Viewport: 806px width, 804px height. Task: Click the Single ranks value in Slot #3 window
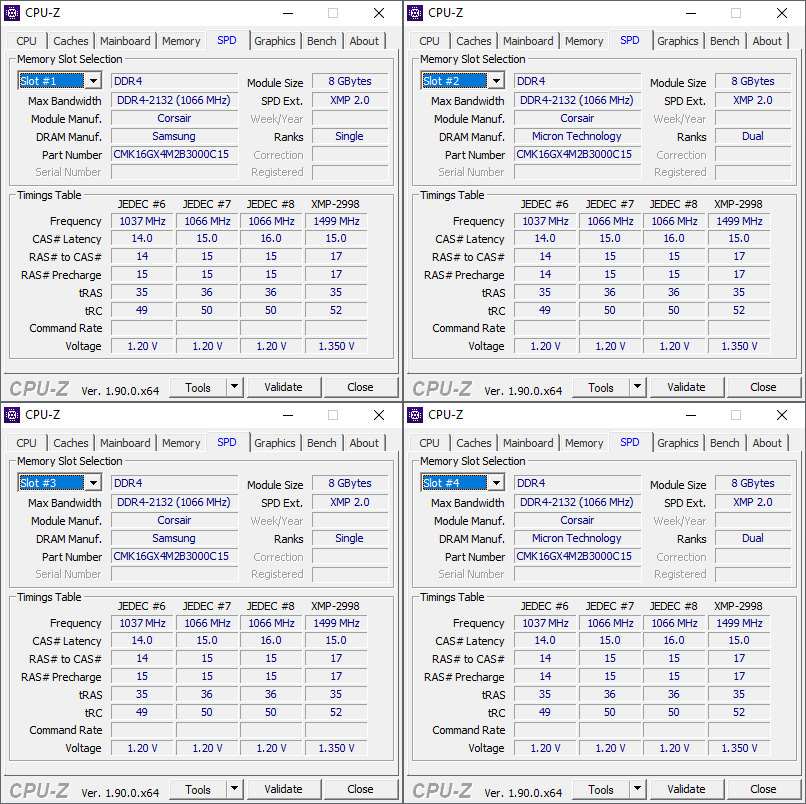tap(350, 538)
